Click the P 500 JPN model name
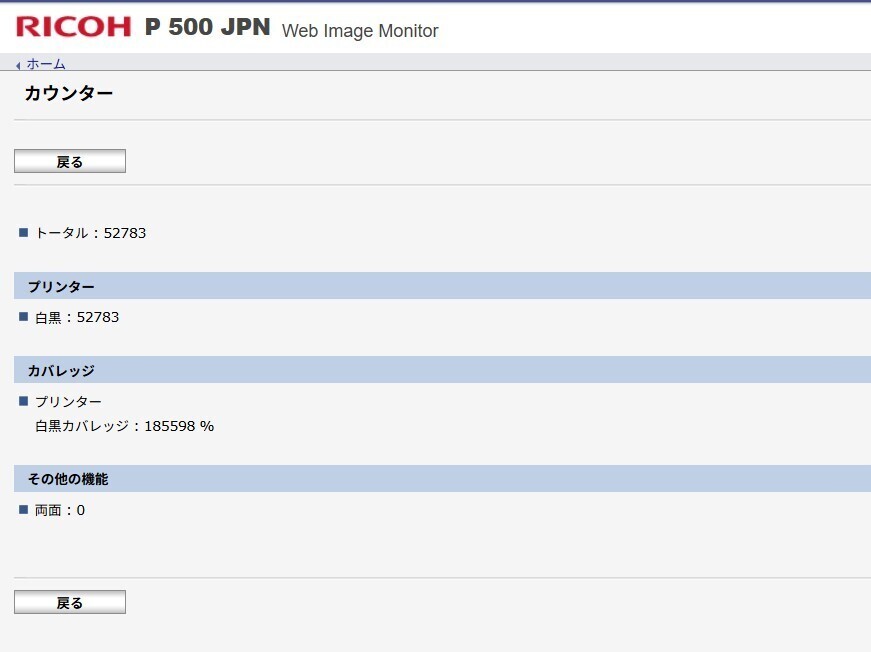This screenshot has width=871, height=652. (x=208, y=27)
